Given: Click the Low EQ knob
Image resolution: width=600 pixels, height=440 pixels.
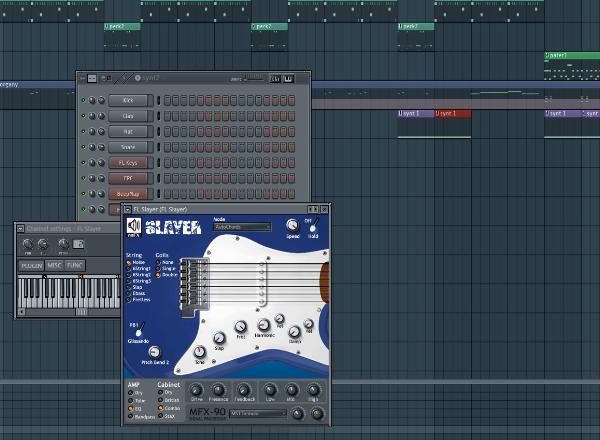Looking at the screenshot, I should pyautogui.click(x=270, y=390).
